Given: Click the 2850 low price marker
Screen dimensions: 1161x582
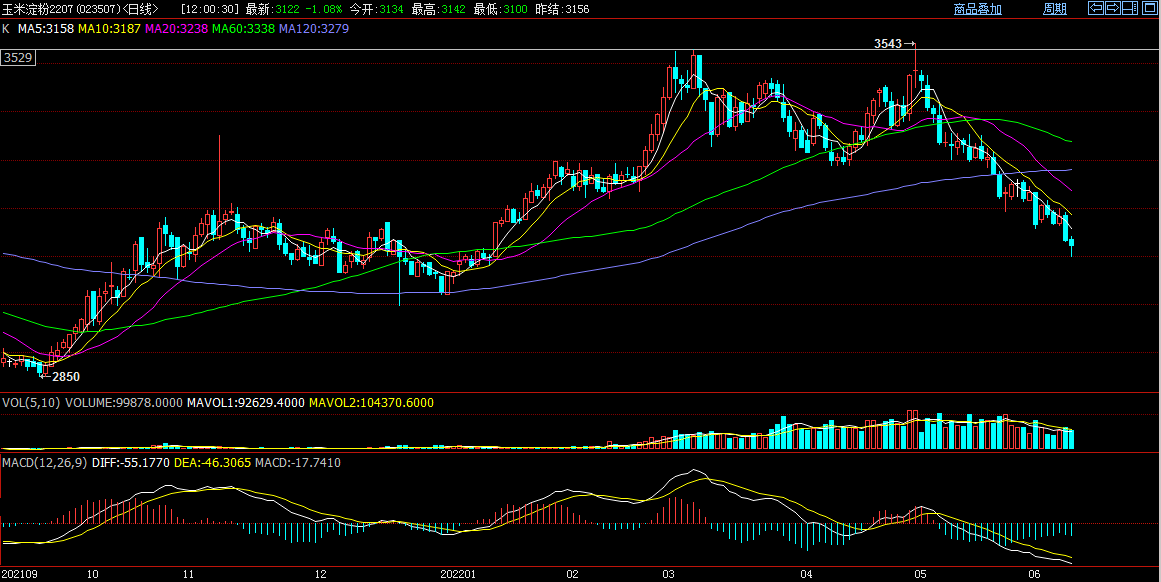Looking at the screenshot, I should pos(65,377).
